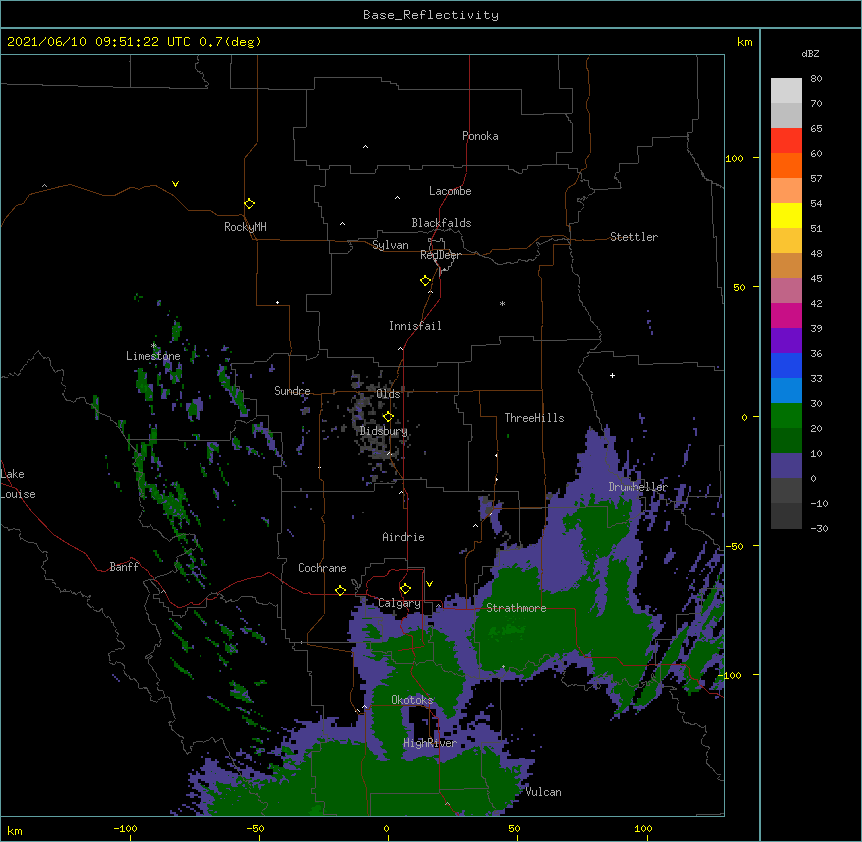
Task: Click the yellow v marker east of Calgary
Action: point(429,584)
